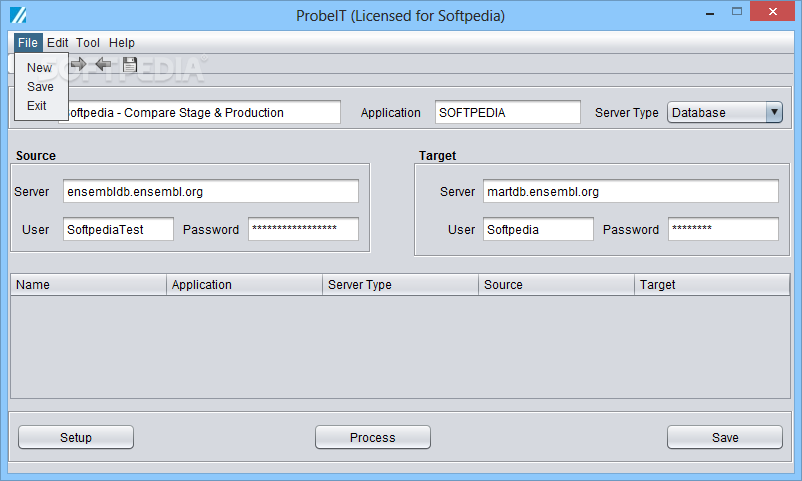Click the Source User field SoftpediaTest

point(118,229)
